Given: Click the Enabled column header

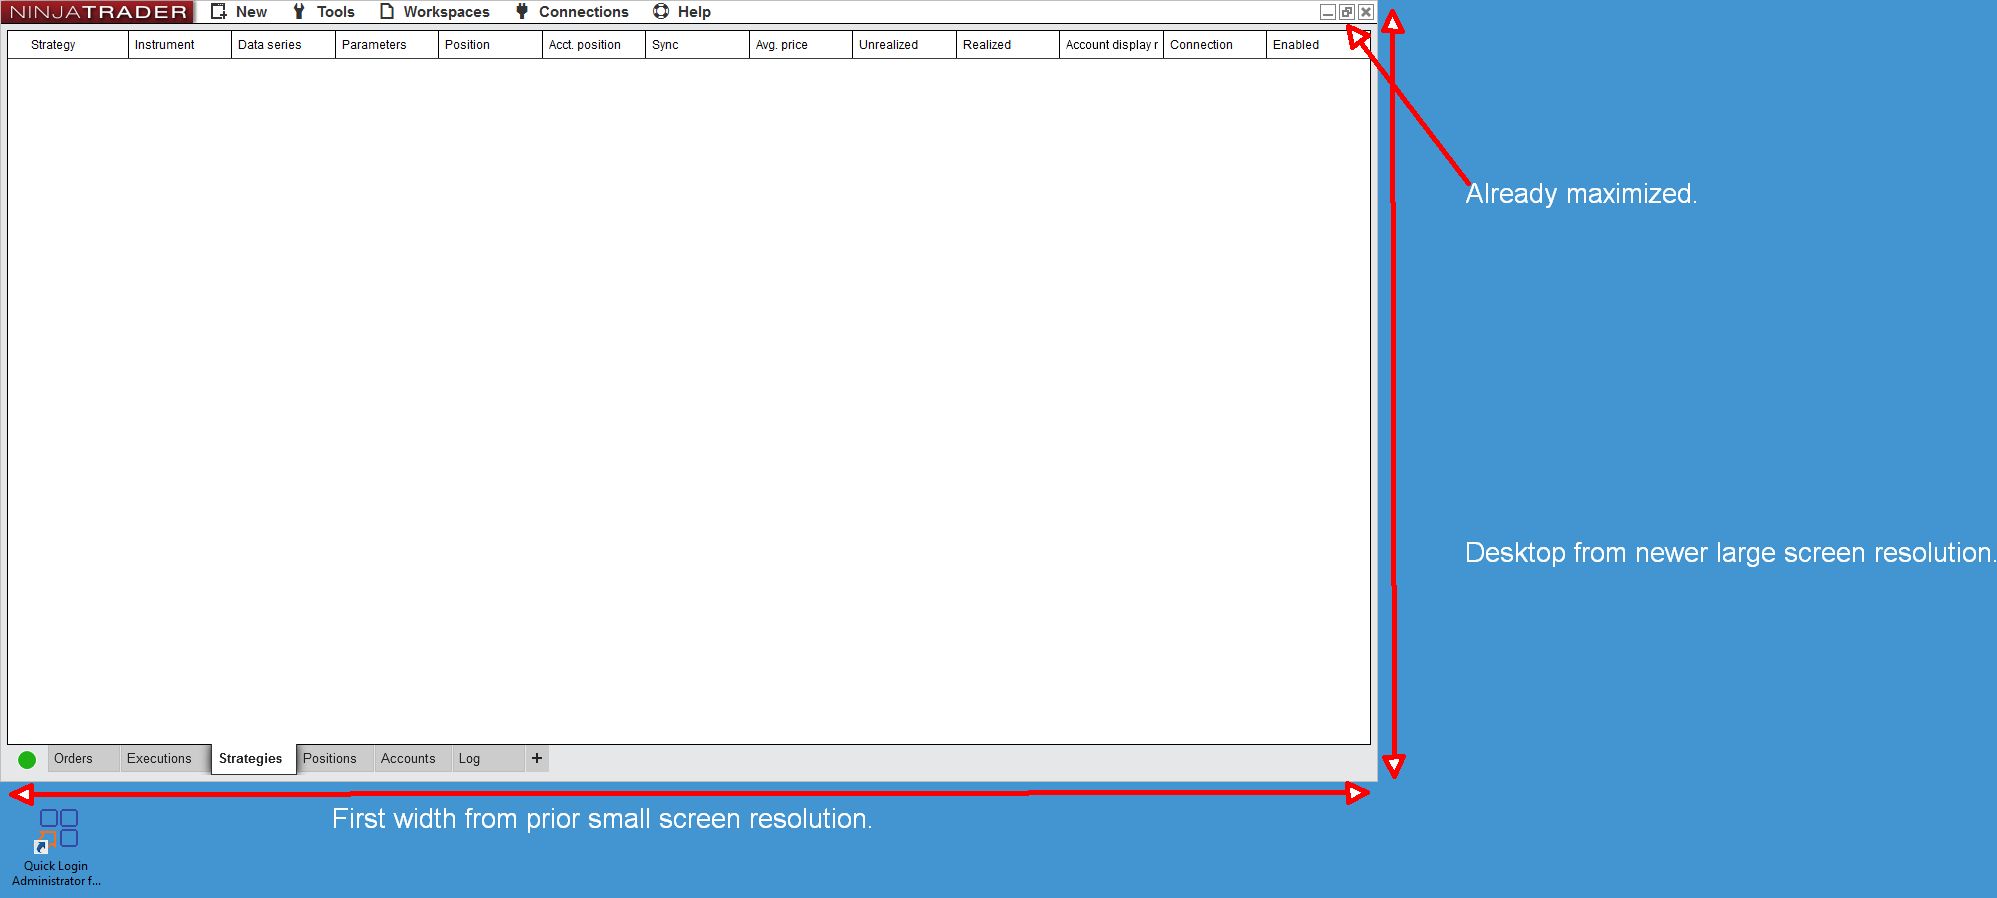Looking at the screenshot, I should (x=1318, y=45).
